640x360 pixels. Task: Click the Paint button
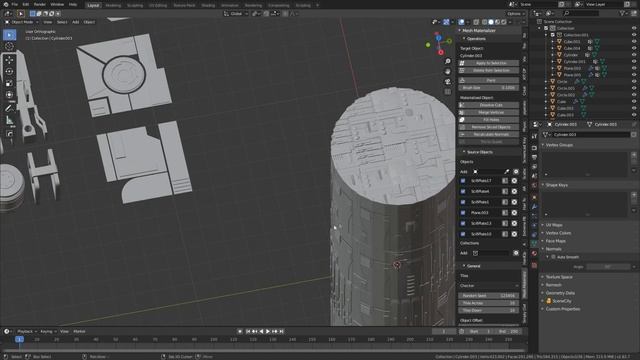coord(489,80)
